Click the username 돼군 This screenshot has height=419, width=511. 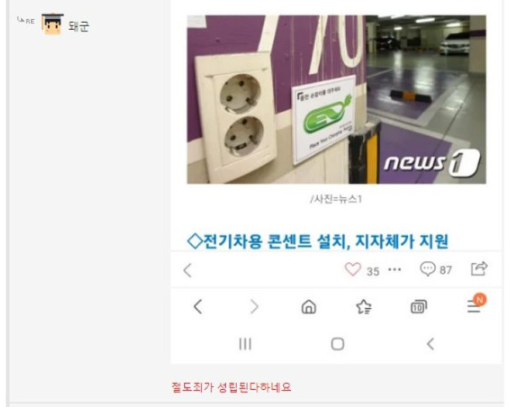[x=79, y=26]
